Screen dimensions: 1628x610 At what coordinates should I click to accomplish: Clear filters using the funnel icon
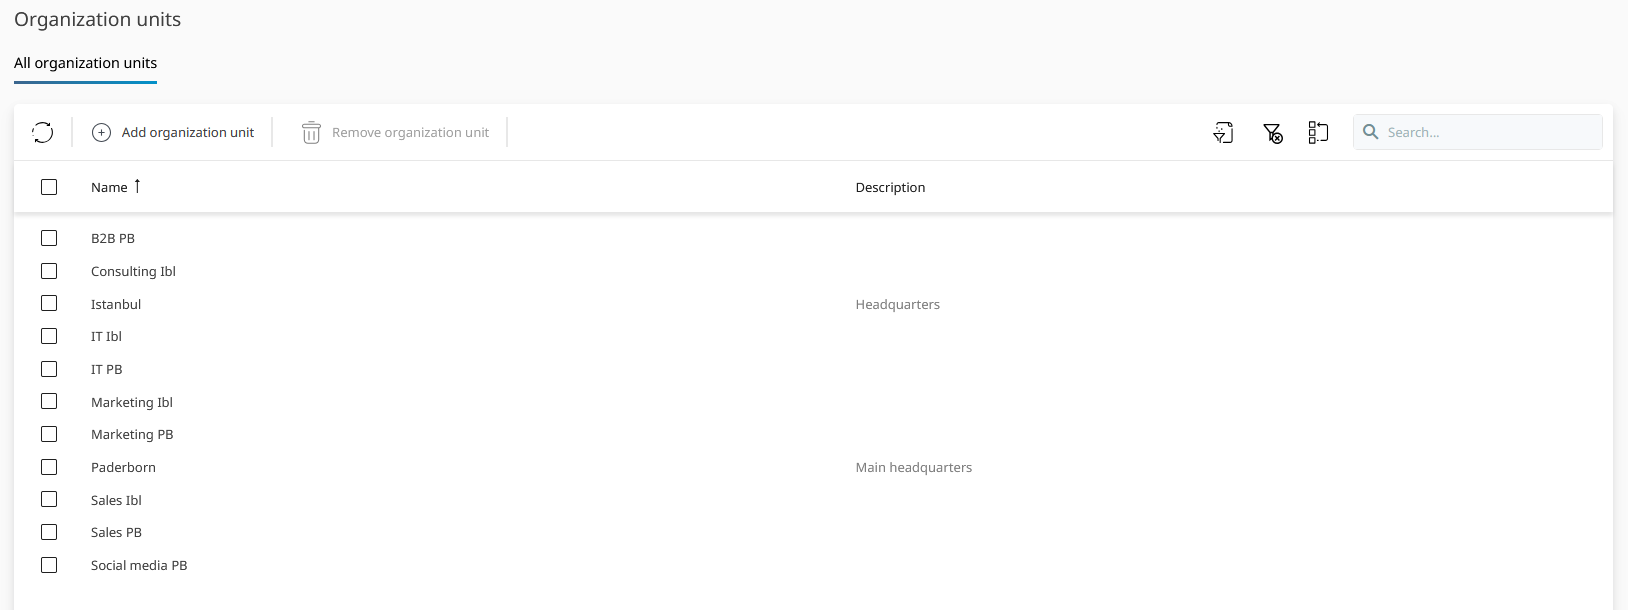(1272, 132)
